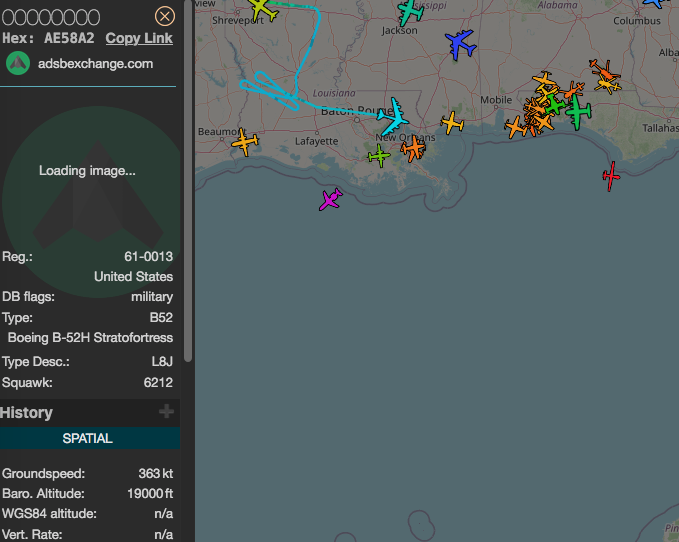This screenshot has width=679, height=542.
Task: Select the teal aircraft above Jackson
Action: (409, 12)
